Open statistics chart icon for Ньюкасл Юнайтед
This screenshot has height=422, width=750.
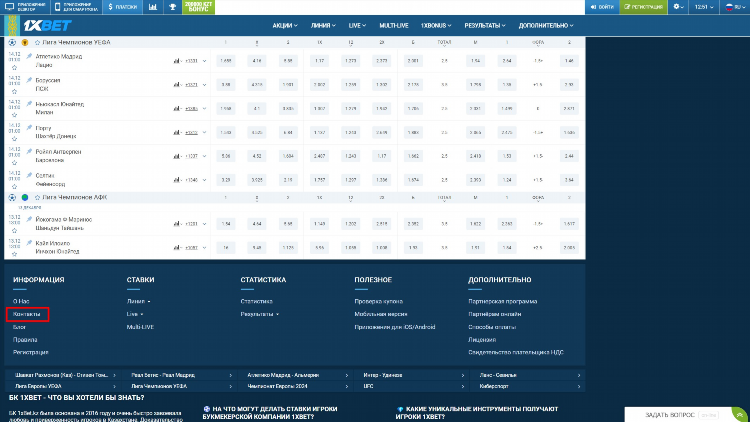click(177, 109)
